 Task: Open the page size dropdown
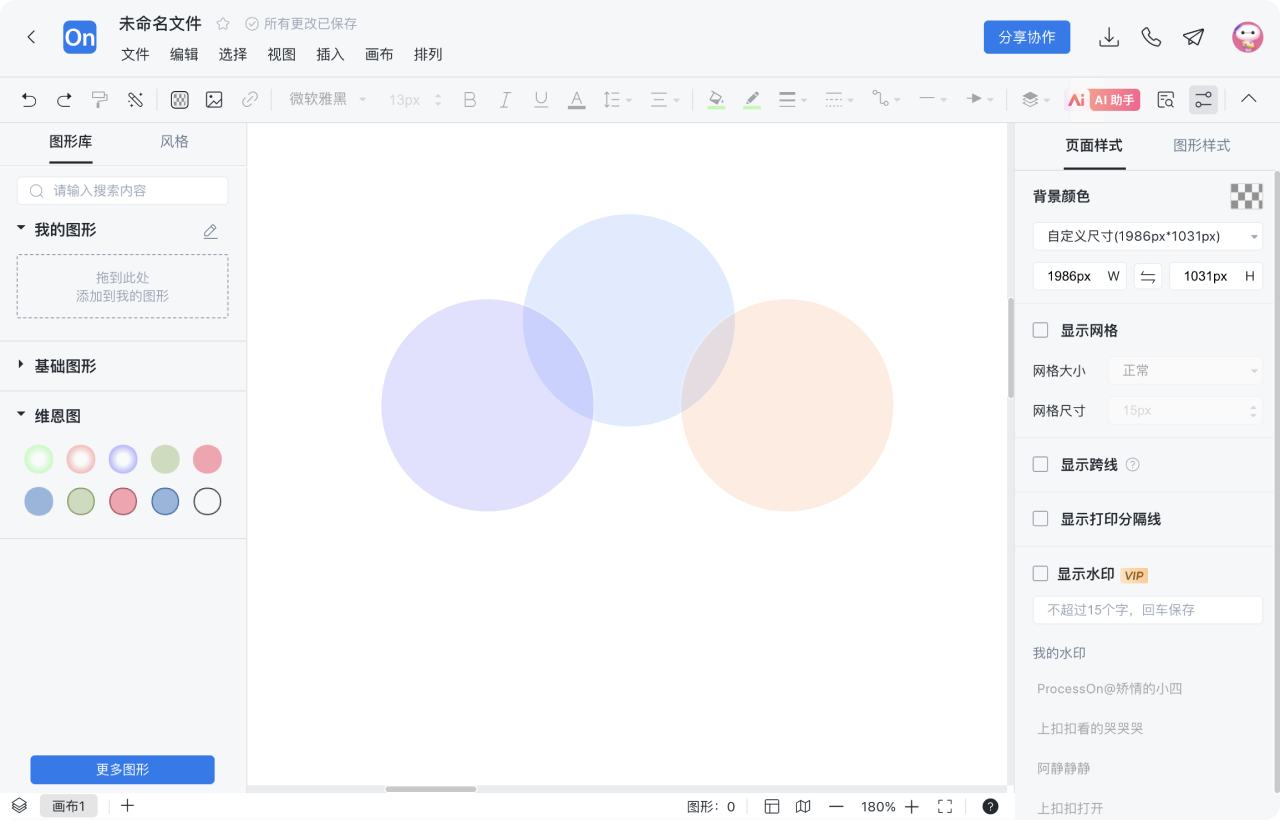(x=1147, y=236)
